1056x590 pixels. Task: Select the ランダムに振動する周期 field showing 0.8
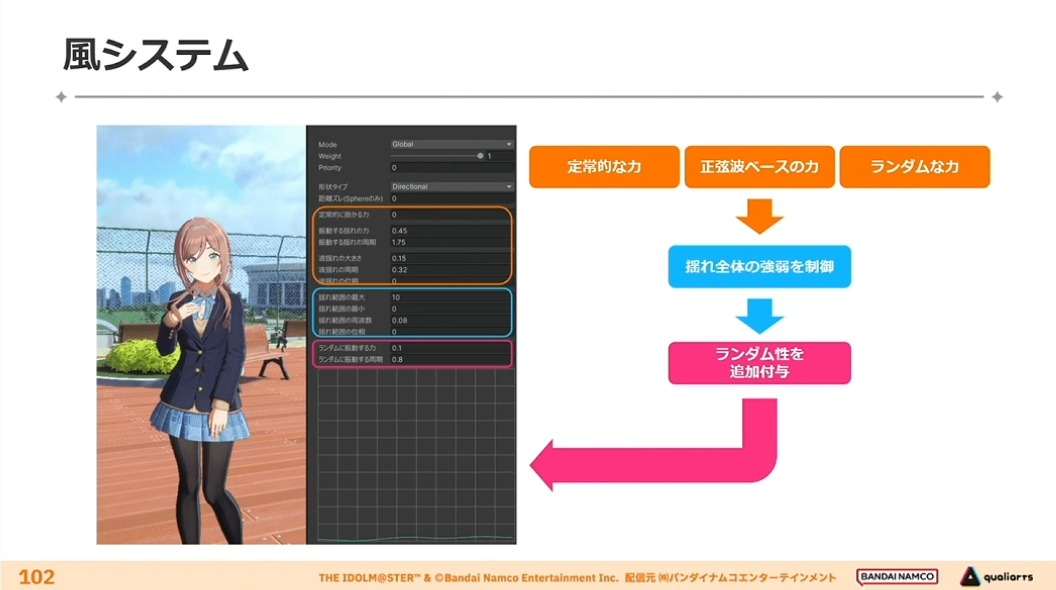(449, 360)
